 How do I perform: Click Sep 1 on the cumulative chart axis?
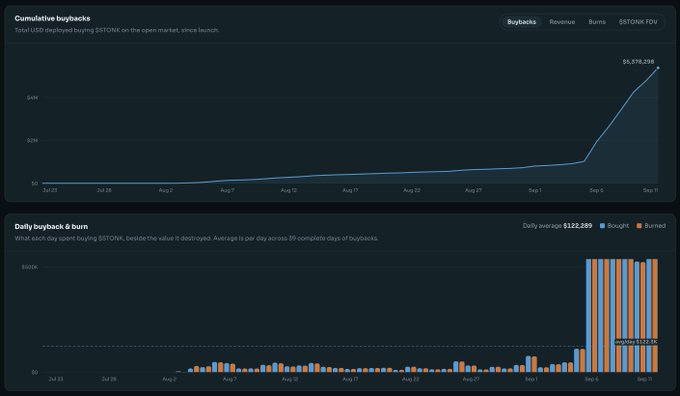tap(535, 190)
